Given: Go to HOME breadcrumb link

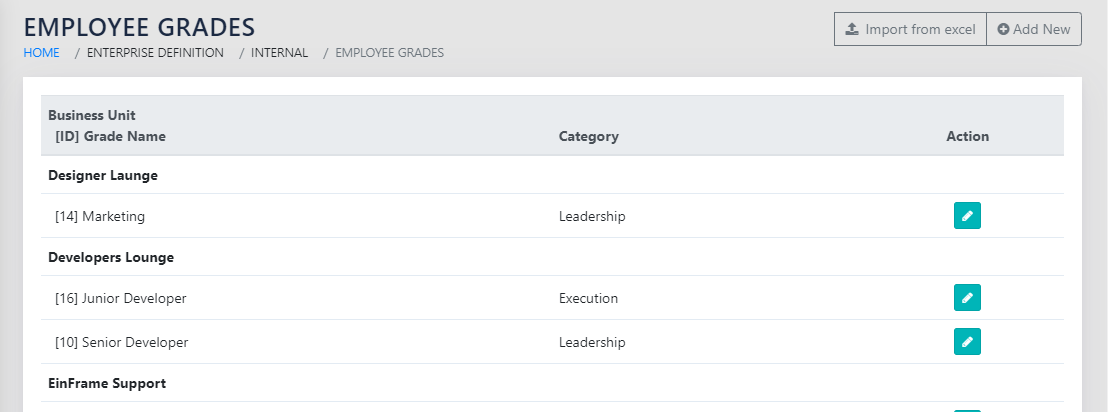Looking at the screenshot, I should click(41, 52).
